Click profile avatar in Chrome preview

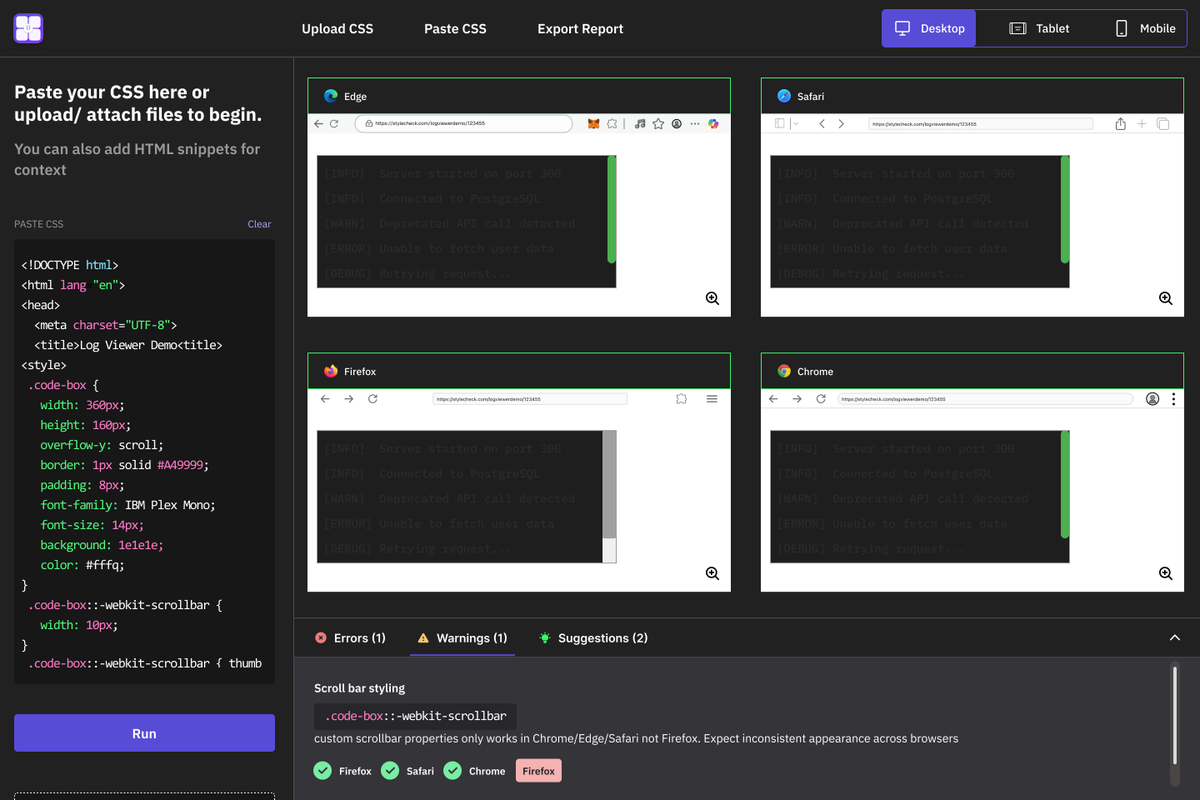click(1152, 399)
